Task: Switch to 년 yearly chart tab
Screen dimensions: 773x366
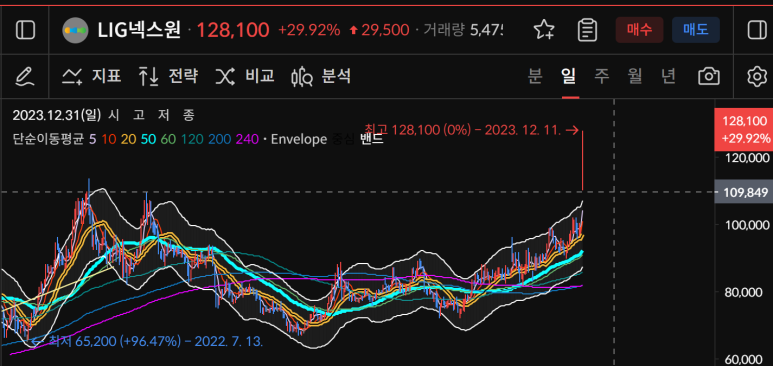Action: click(668, 76)
